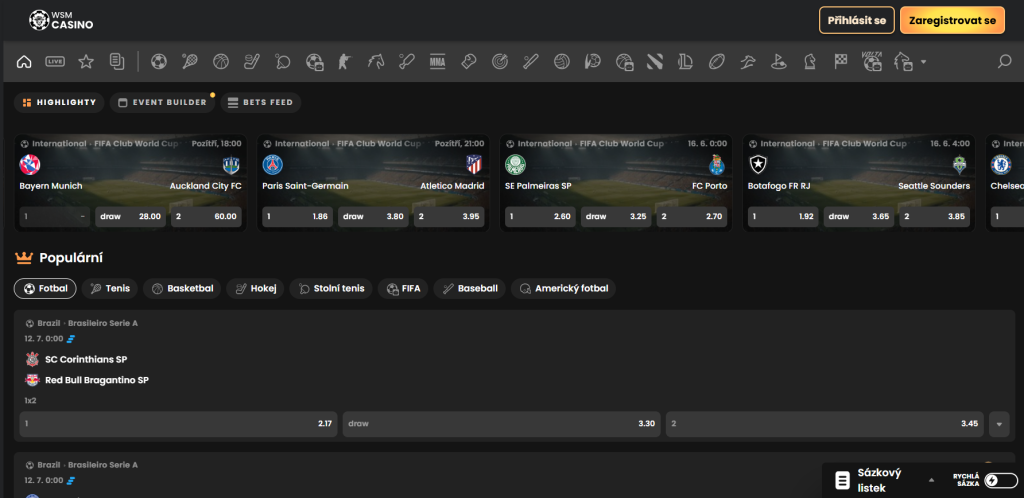The image size is (1024, 498).
Task: Open the Highlighty tab
Action: (59, 102)
